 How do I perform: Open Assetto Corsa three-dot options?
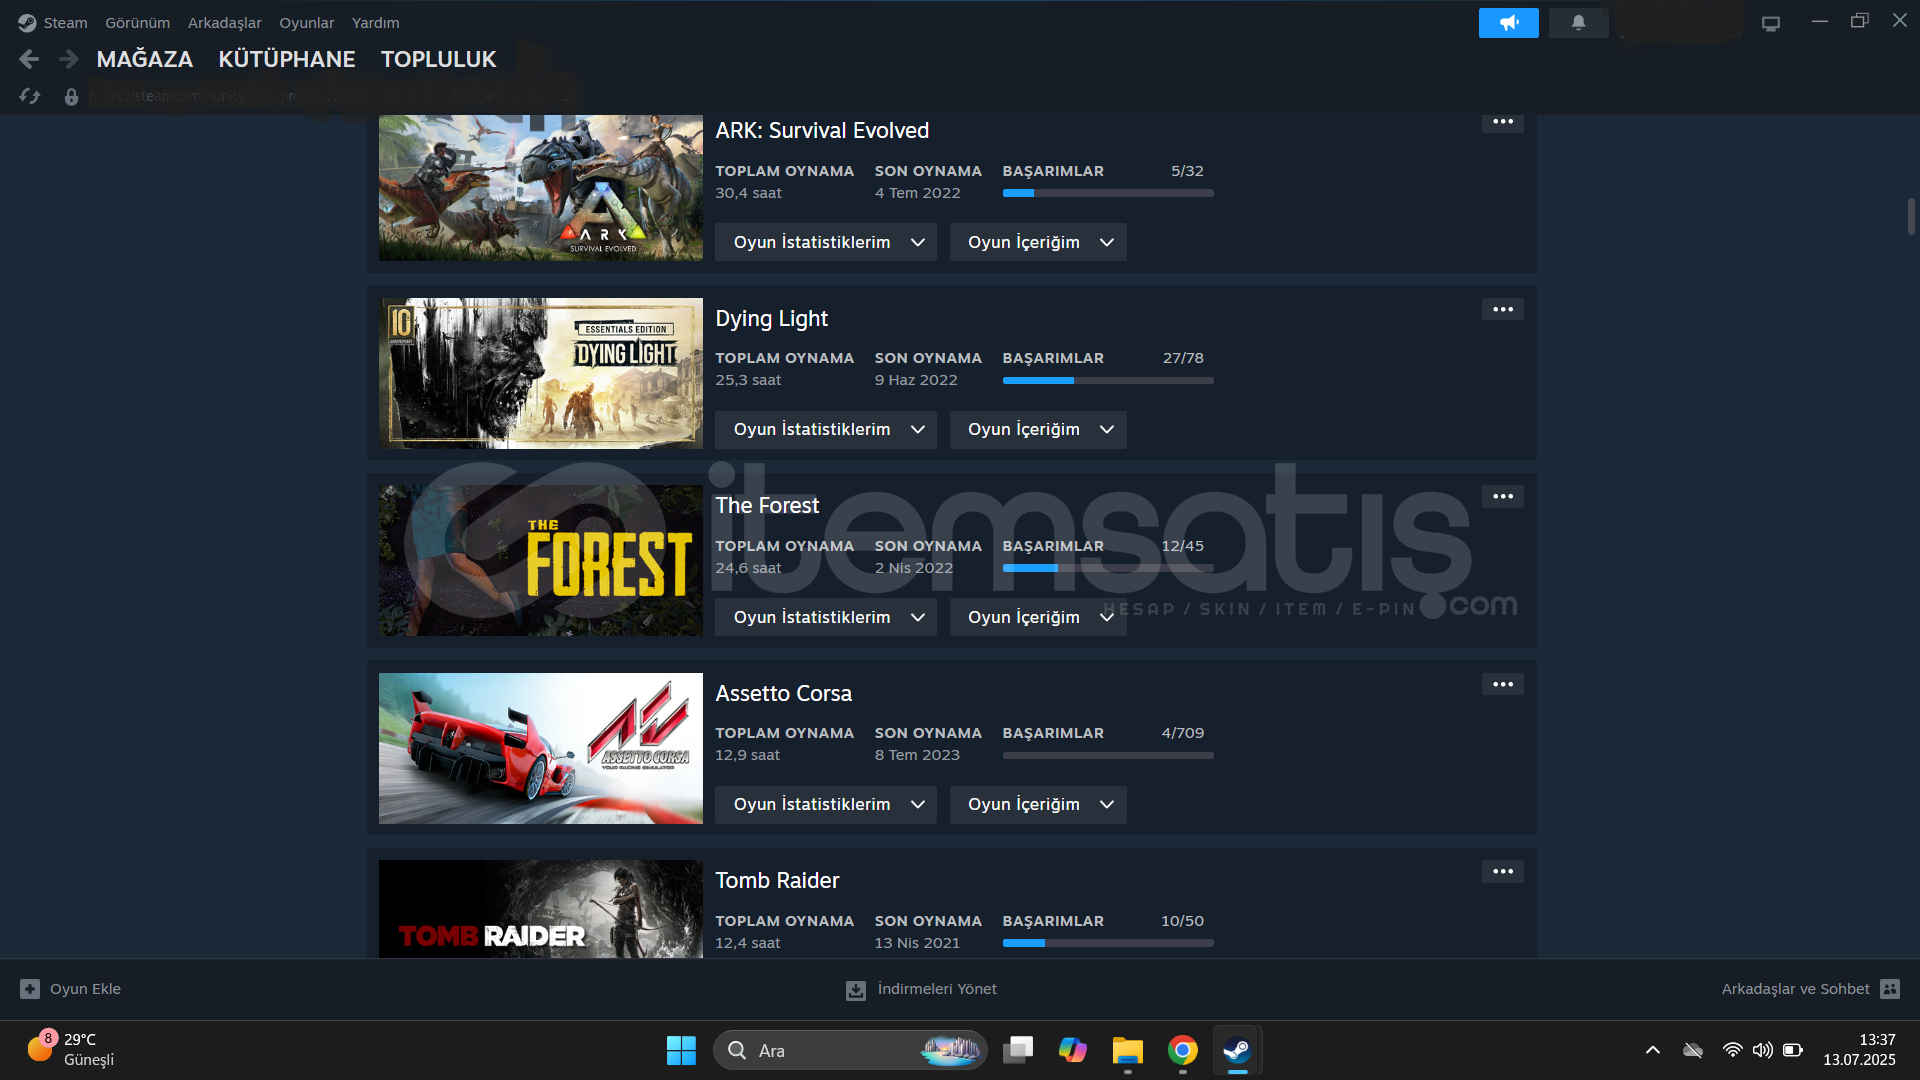[1502, 684]
